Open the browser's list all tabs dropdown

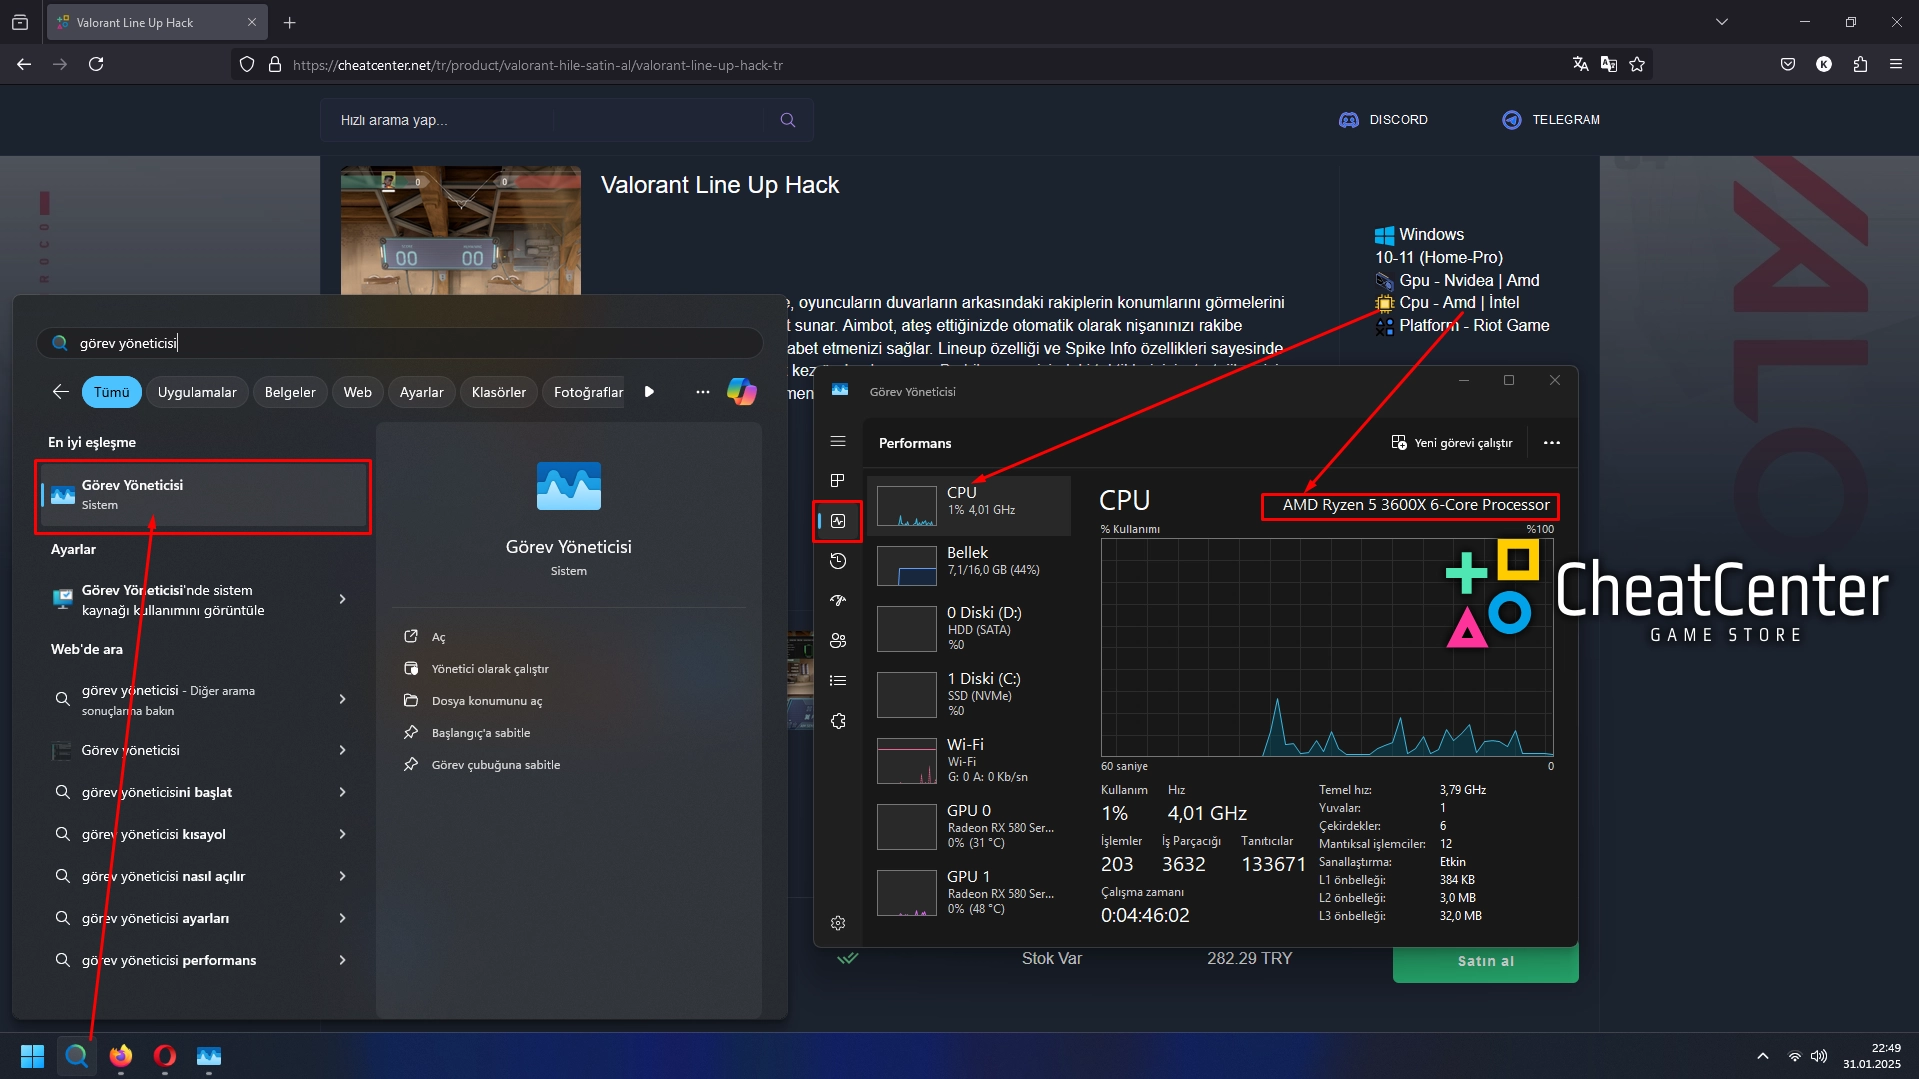click(1722, 22)
